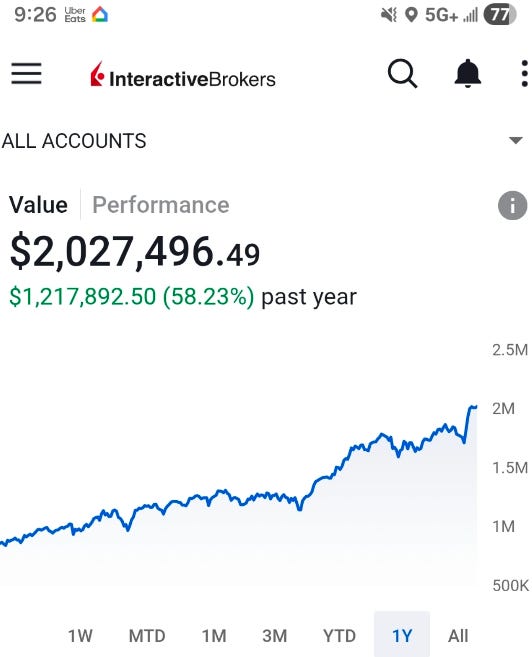Image resolution: width=532 pixels, height=657 pixels.
Task: Switch to the Performance tab
Action: (161, 205)
